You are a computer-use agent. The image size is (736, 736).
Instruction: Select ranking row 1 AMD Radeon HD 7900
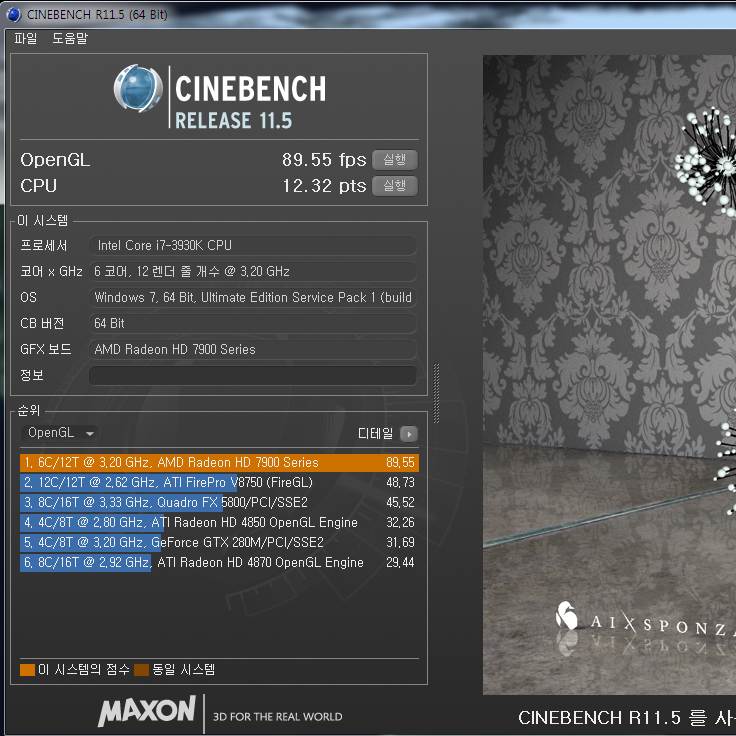tap(219, 463)
